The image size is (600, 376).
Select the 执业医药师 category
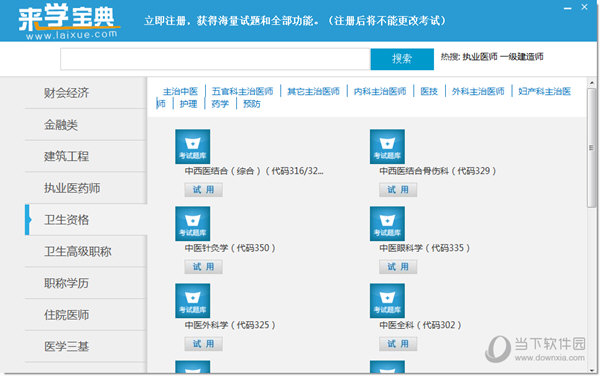tap(85, 188)
